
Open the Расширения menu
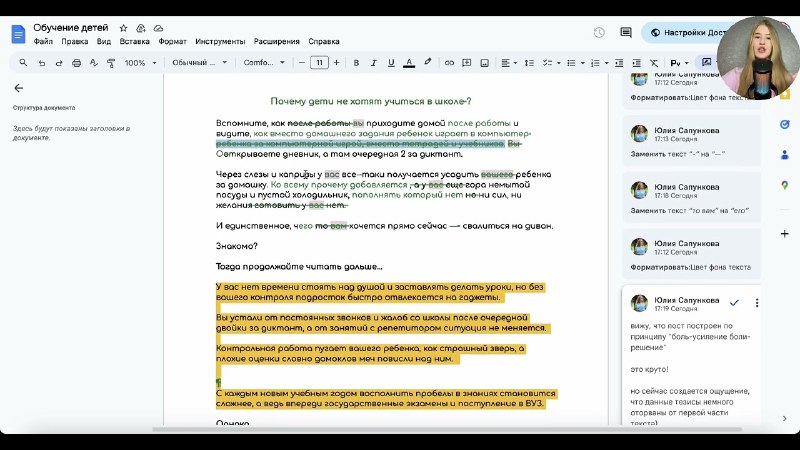[x=277, y=41]
